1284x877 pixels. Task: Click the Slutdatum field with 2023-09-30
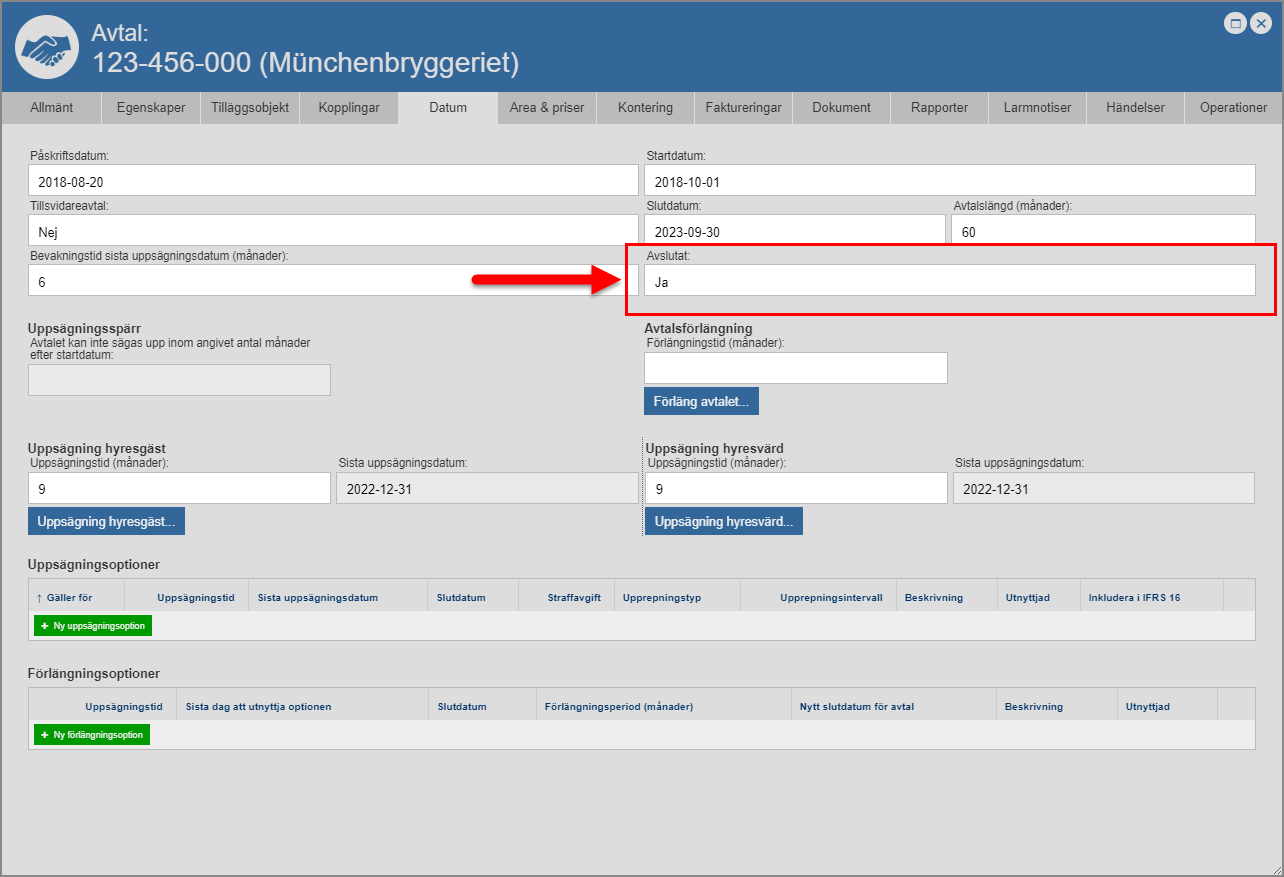click(794, 232)
